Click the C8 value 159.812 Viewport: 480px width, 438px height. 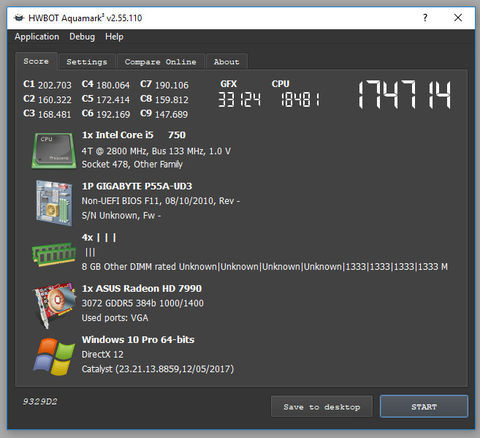[x=172, y=100]
